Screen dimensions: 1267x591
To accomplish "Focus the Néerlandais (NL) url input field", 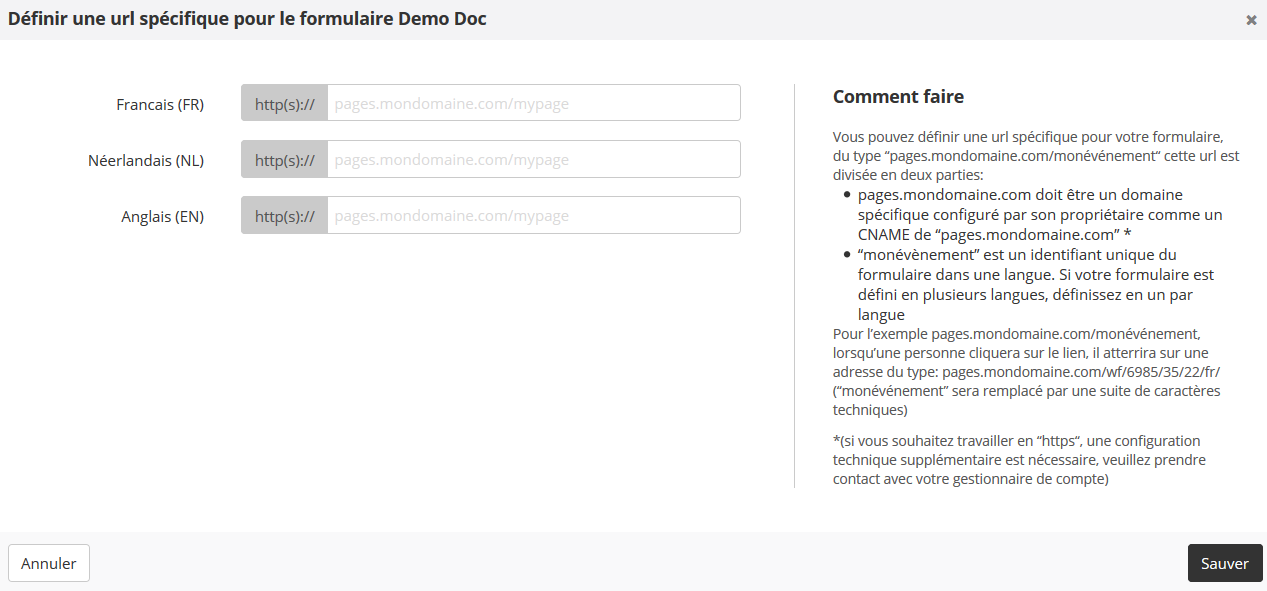I will (533, 159).
